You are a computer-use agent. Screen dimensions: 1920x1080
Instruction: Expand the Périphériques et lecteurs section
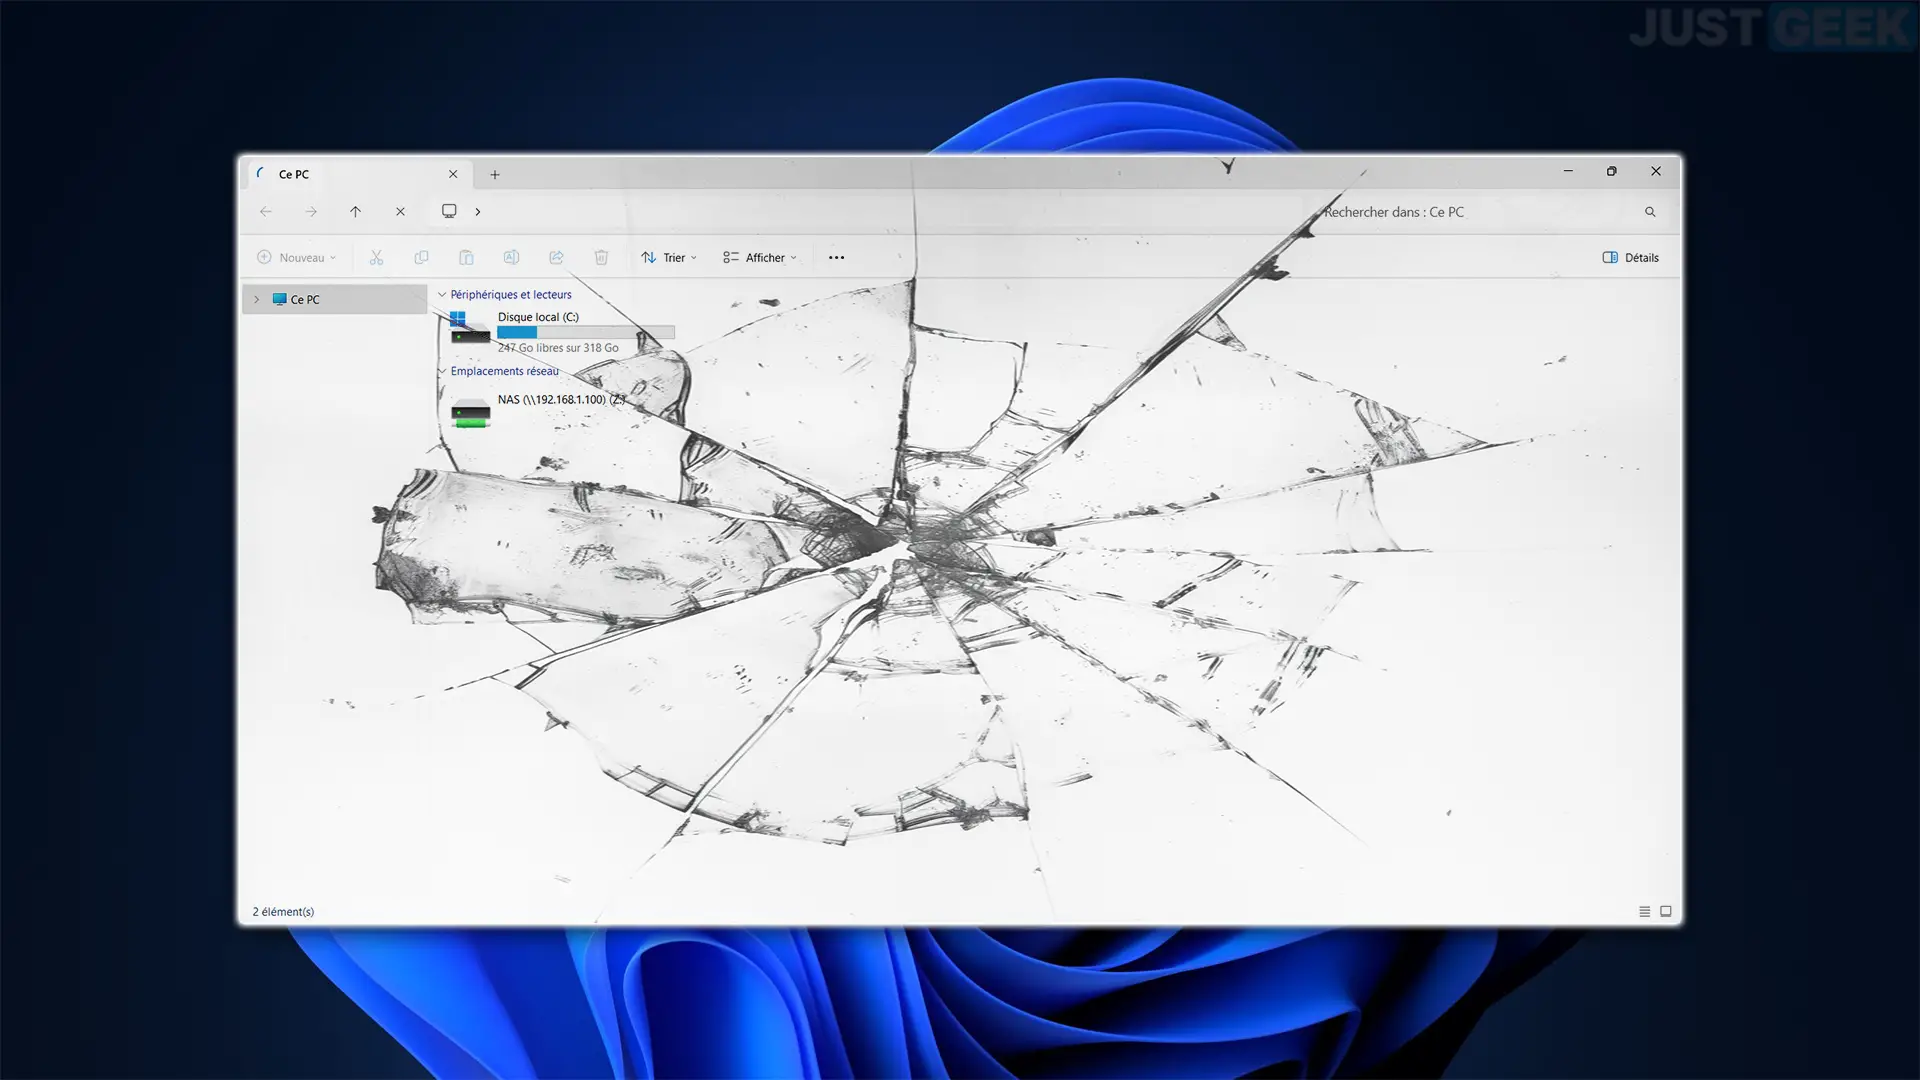point(440,293)
